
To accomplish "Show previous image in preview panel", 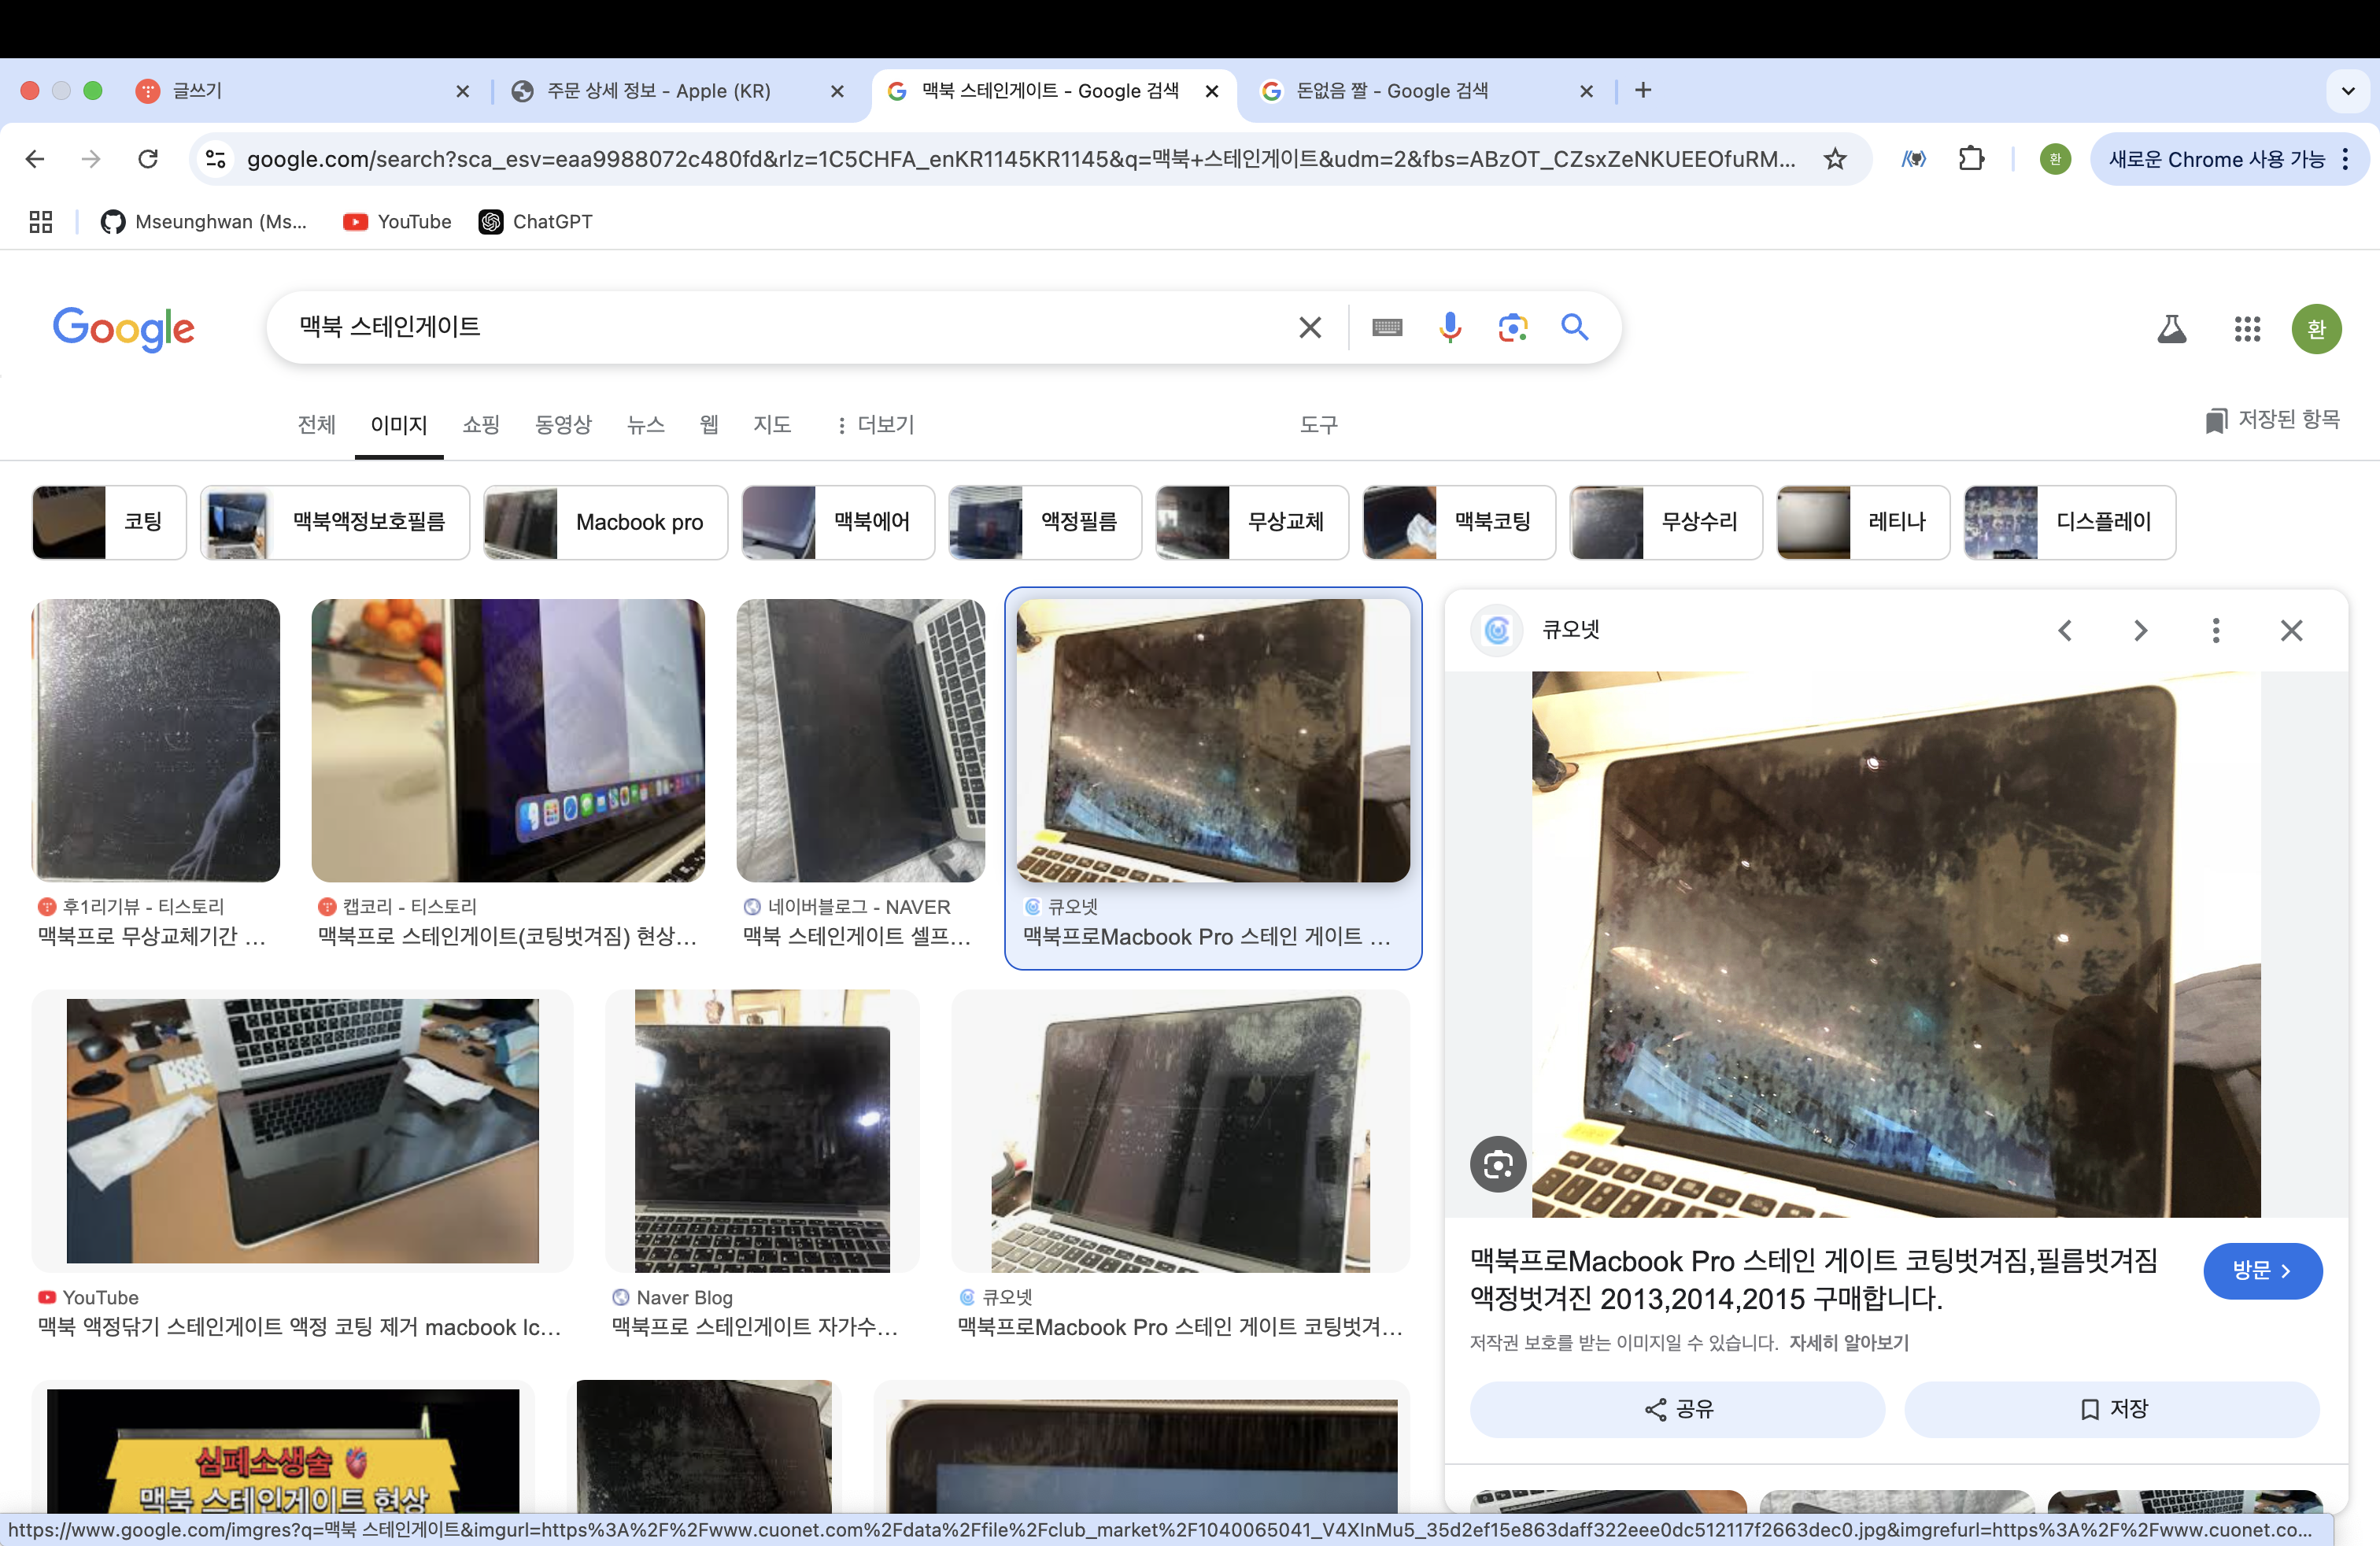I will 2065,630.
